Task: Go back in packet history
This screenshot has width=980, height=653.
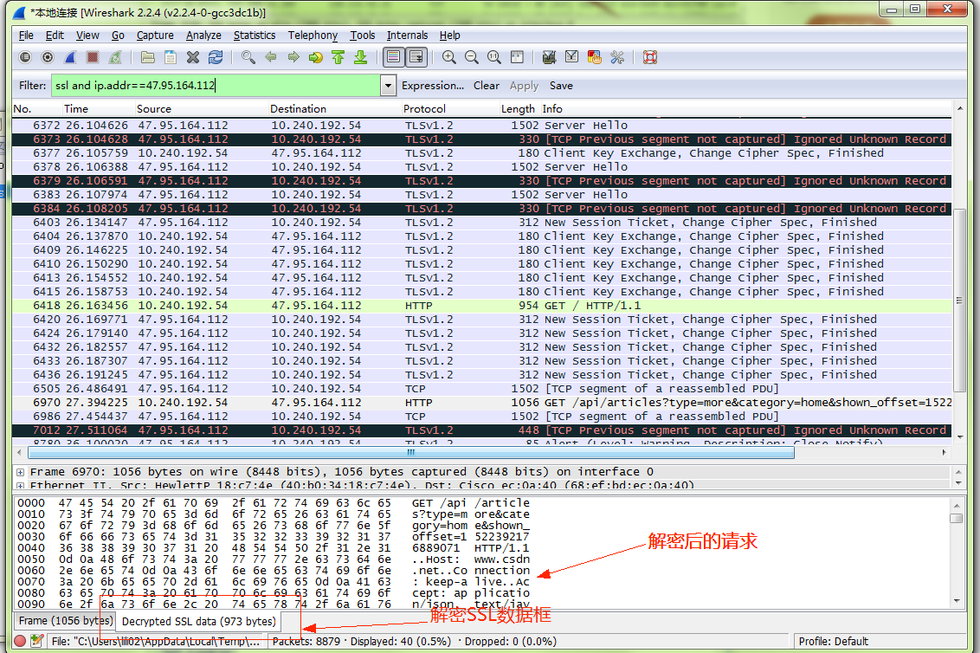Action: [271, 57]
